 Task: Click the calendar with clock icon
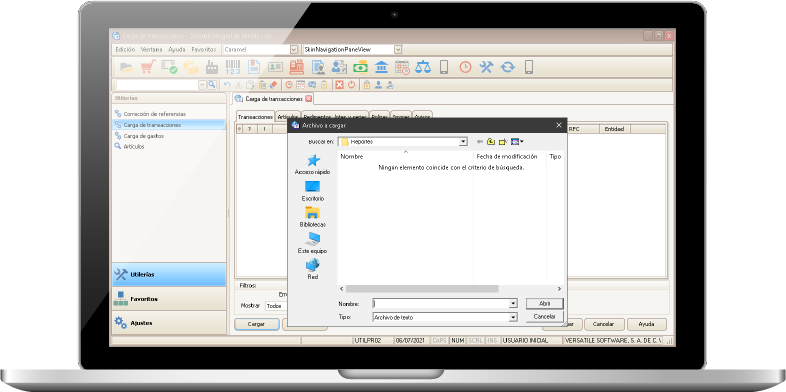coord(402,67)
